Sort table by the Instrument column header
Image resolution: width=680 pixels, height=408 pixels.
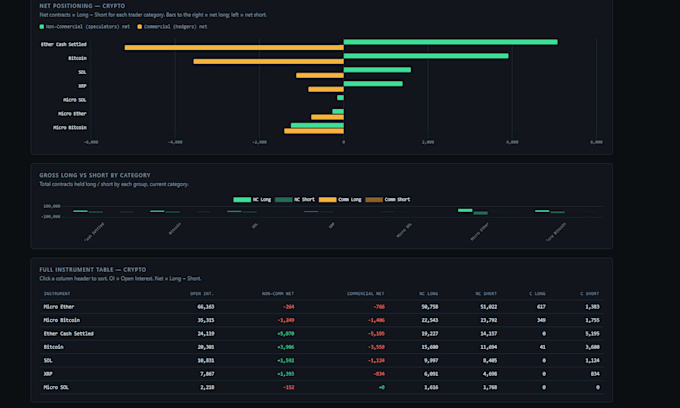57,294
